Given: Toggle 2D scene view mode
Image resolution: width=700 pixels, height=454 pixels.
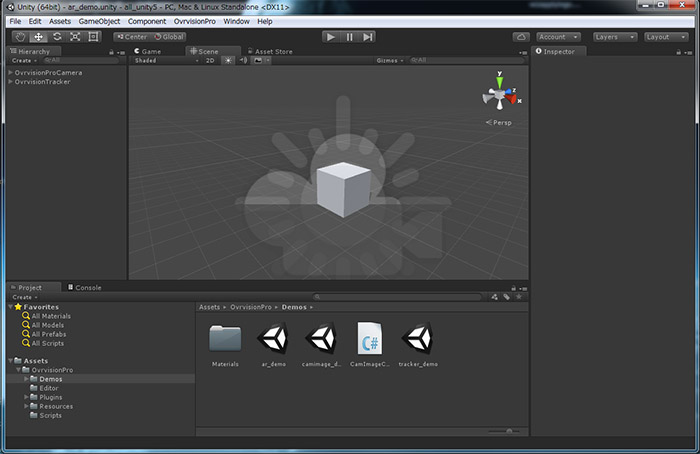Looking at the screenshot, I should (210, 60).
